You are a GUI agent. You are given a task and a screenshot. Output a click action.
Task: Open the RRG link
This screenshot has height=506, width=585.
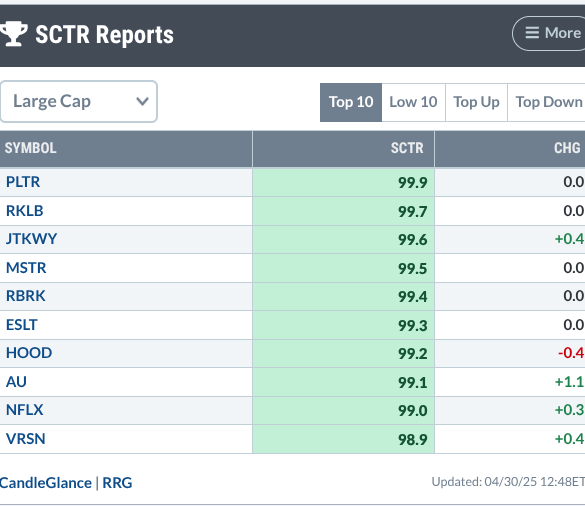coord(117,483)
